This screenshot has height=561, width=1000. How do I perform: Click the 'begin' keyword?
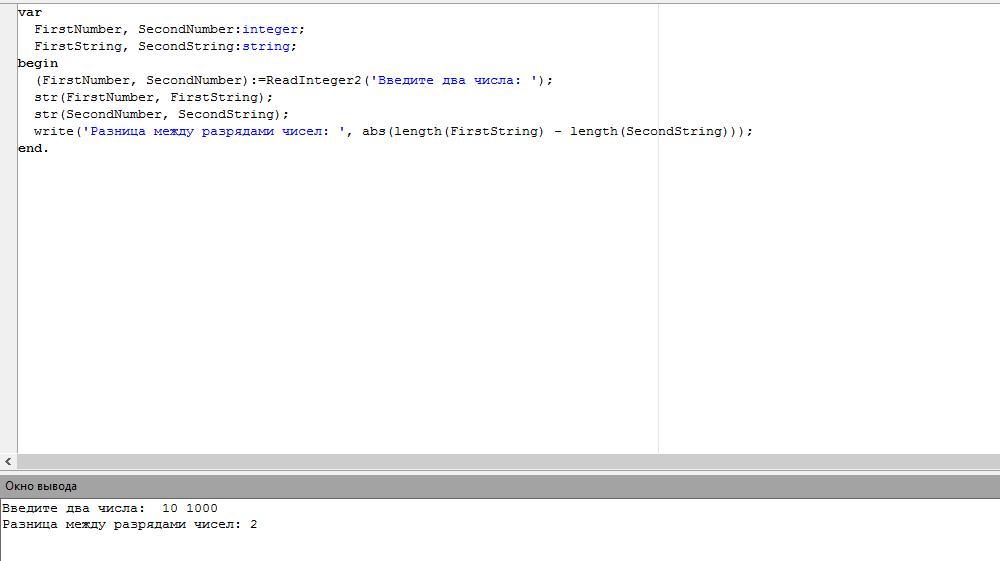coord(38,63)
